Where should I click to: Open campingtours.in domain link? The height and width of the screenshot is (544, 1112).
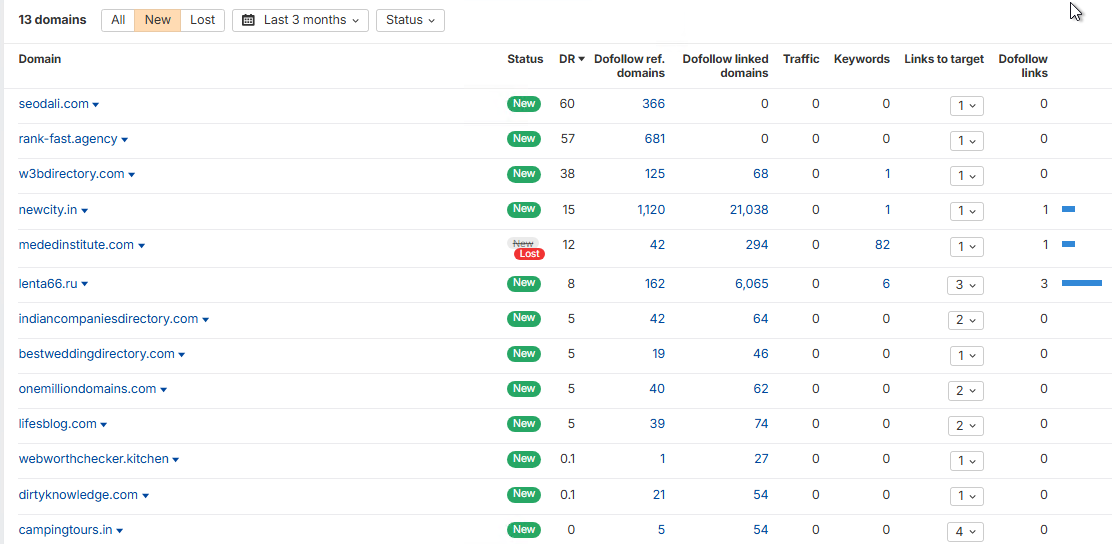tap(65, 530)
